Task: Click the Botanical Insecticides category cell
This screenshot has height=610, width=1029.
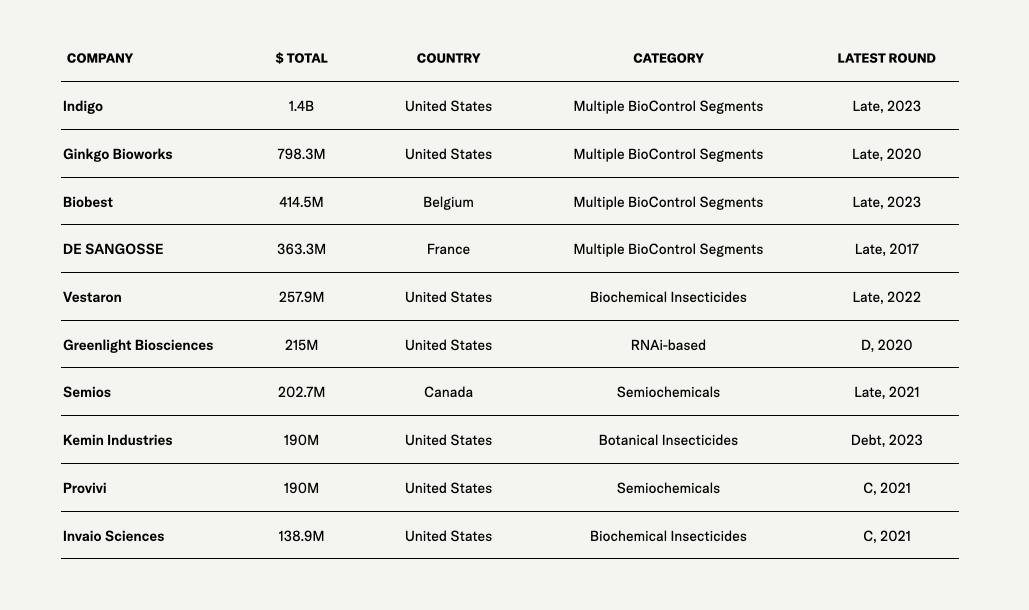Action: pyautogui.click(x=668, y=440)
